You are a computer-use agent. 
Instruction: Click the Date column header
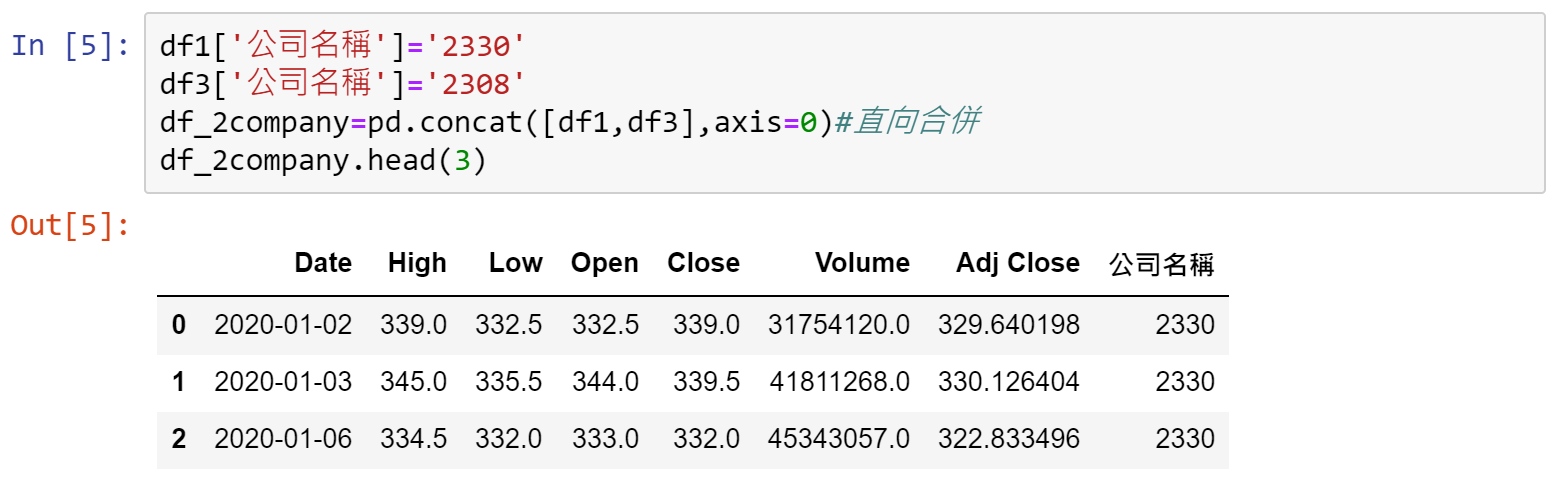click(323, 263)
